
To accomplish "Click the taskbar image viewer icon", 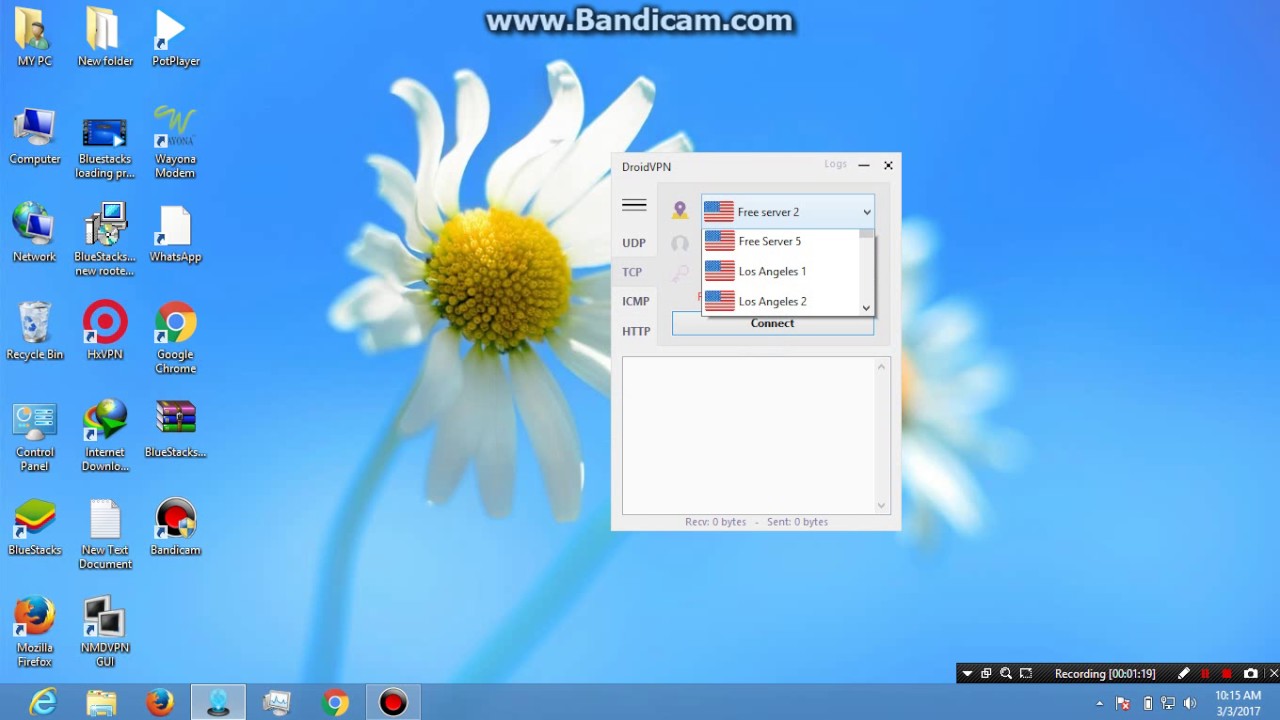I will pyautogui.click(x=277, y=703).
